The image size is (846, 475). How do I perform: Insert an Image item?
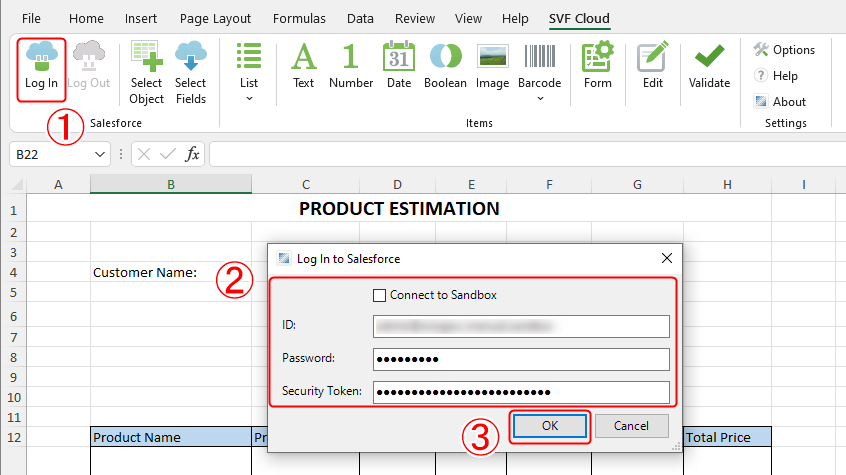tap(492, 66)
